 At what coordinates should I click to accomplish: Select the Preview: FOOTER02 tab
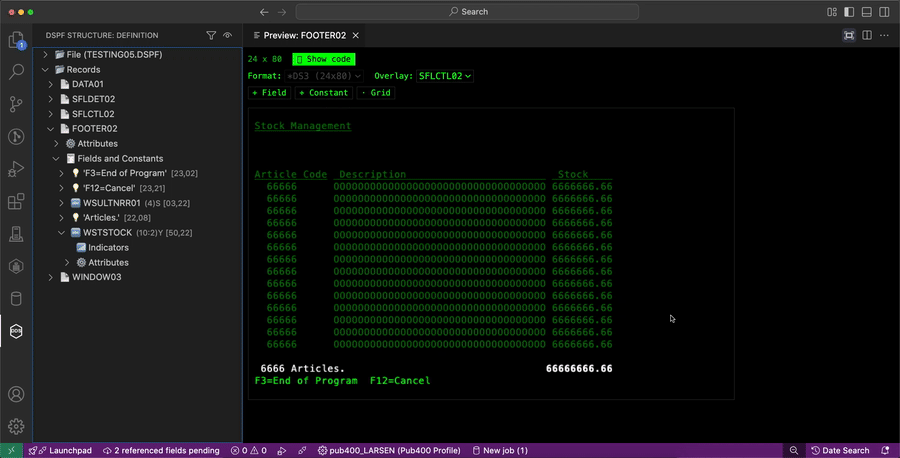coord(304,36)
